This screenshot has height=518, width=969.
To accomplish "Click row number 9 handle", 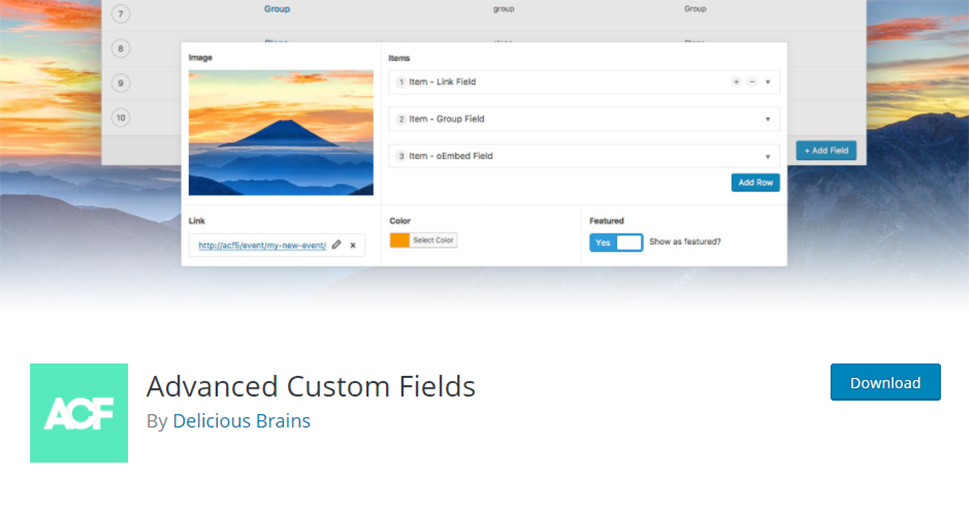I will (x=121, y=83).
